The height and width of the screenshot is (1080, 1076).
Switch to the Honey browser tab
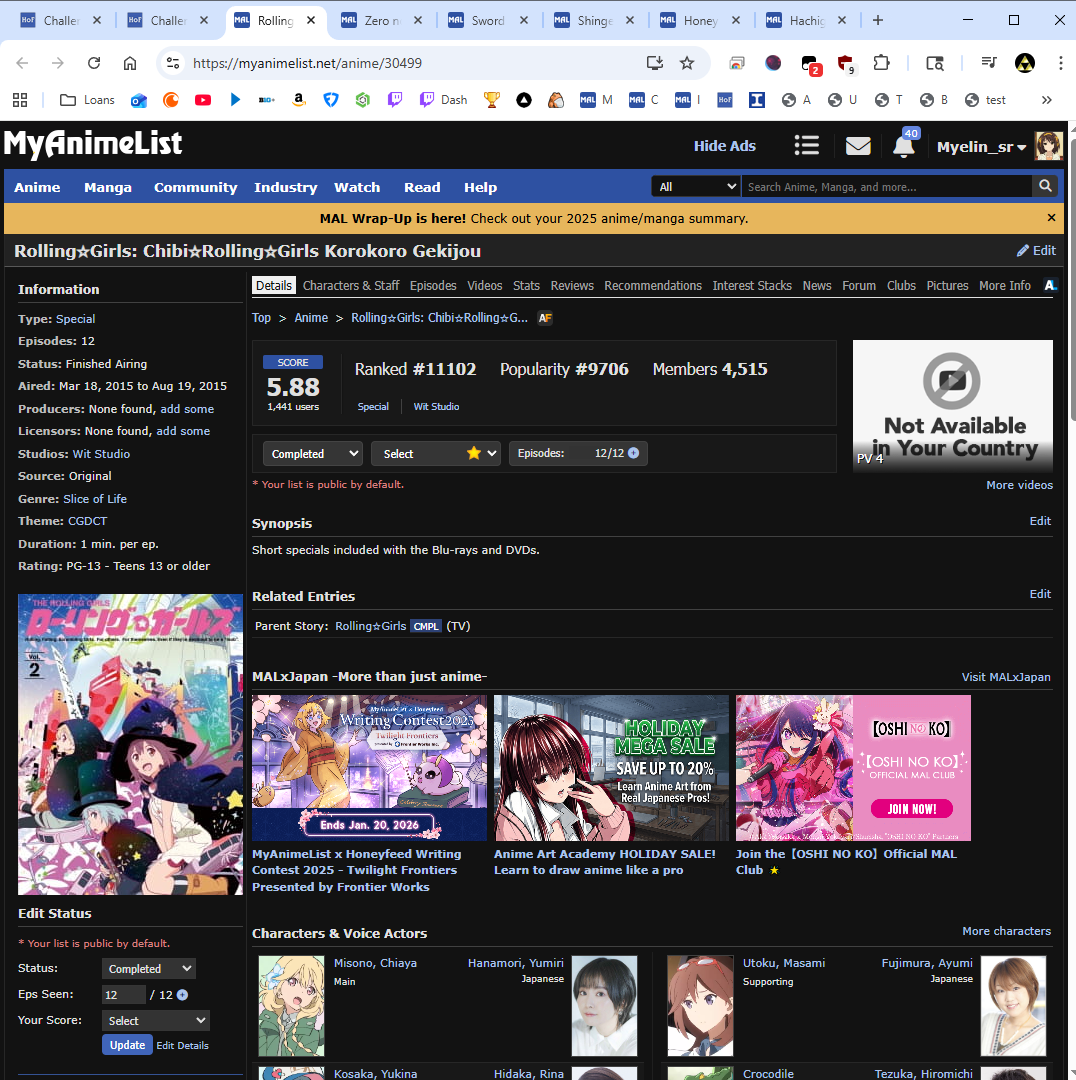pos(701,21)
